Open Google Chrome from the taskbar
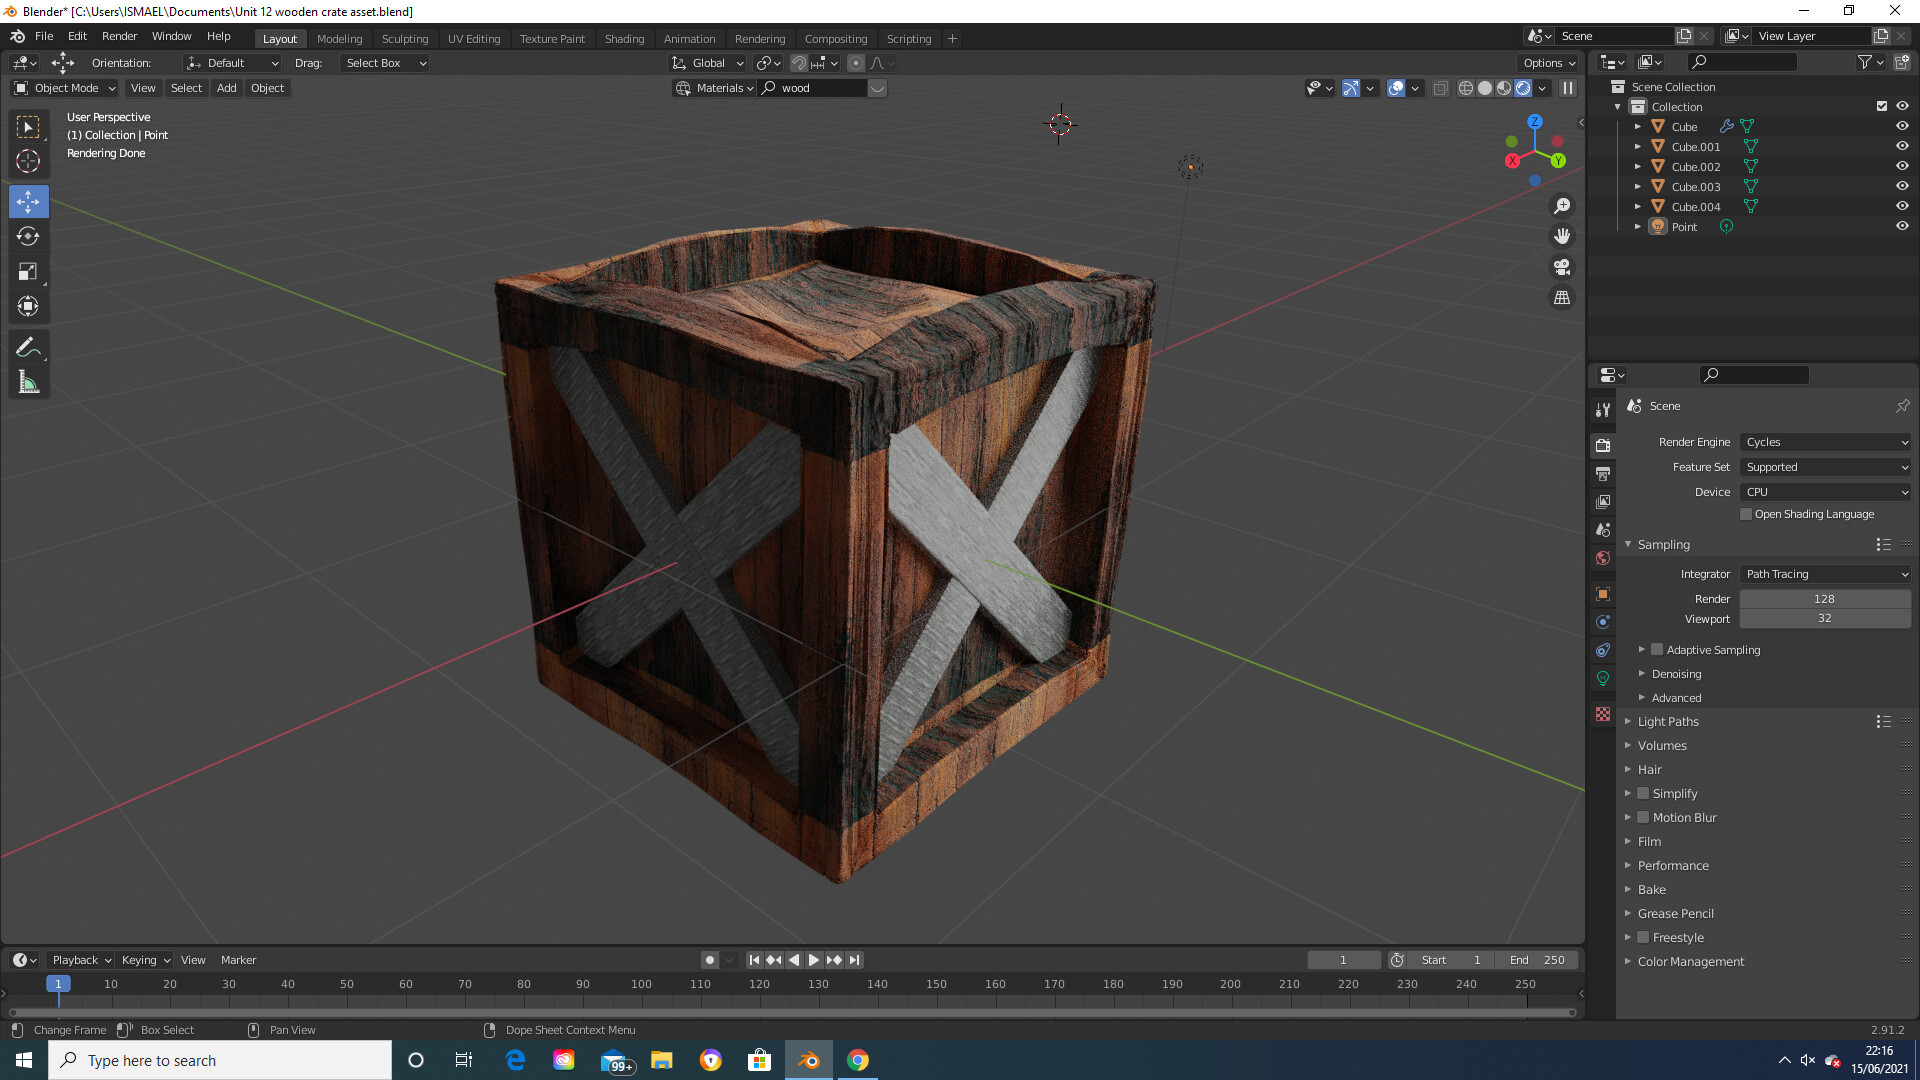Image resolution: width=1920 pixels, height=1080 pixels. pos(857,1060)
